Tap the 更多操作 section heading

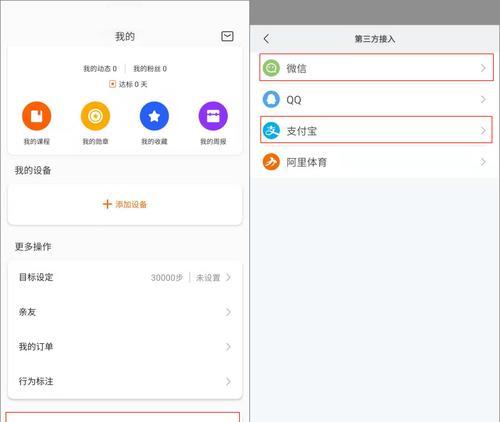(33, 247)
